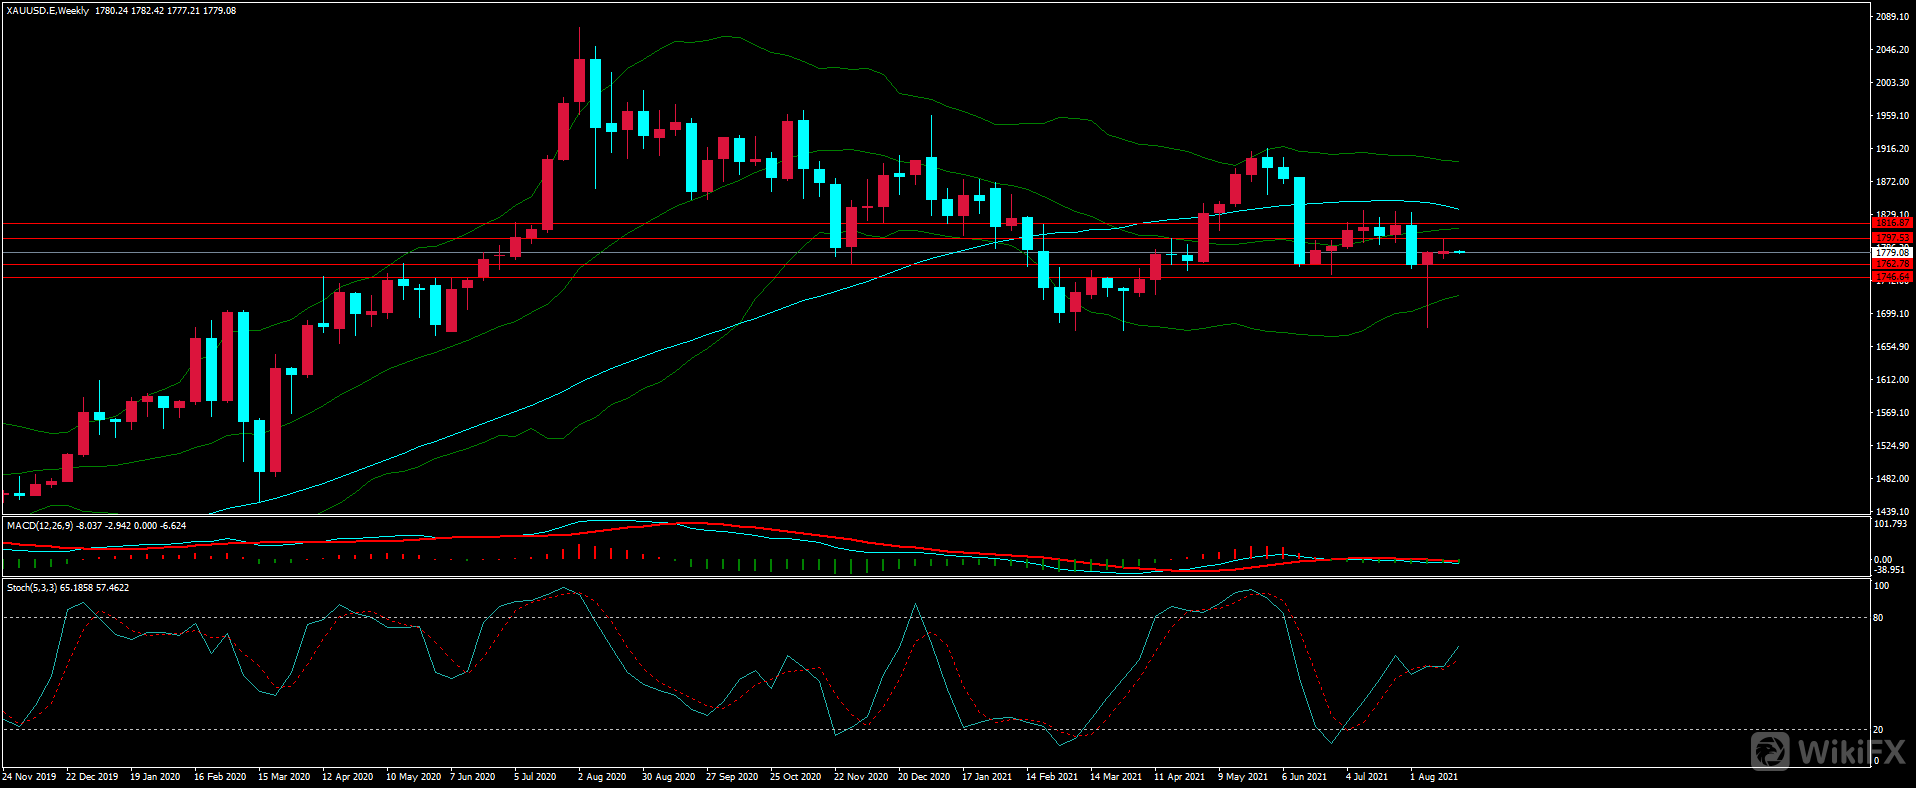Click the 17 Jan 2021 date label
Viewport: 1916px width, 788px height.
(x=986, y=777)
